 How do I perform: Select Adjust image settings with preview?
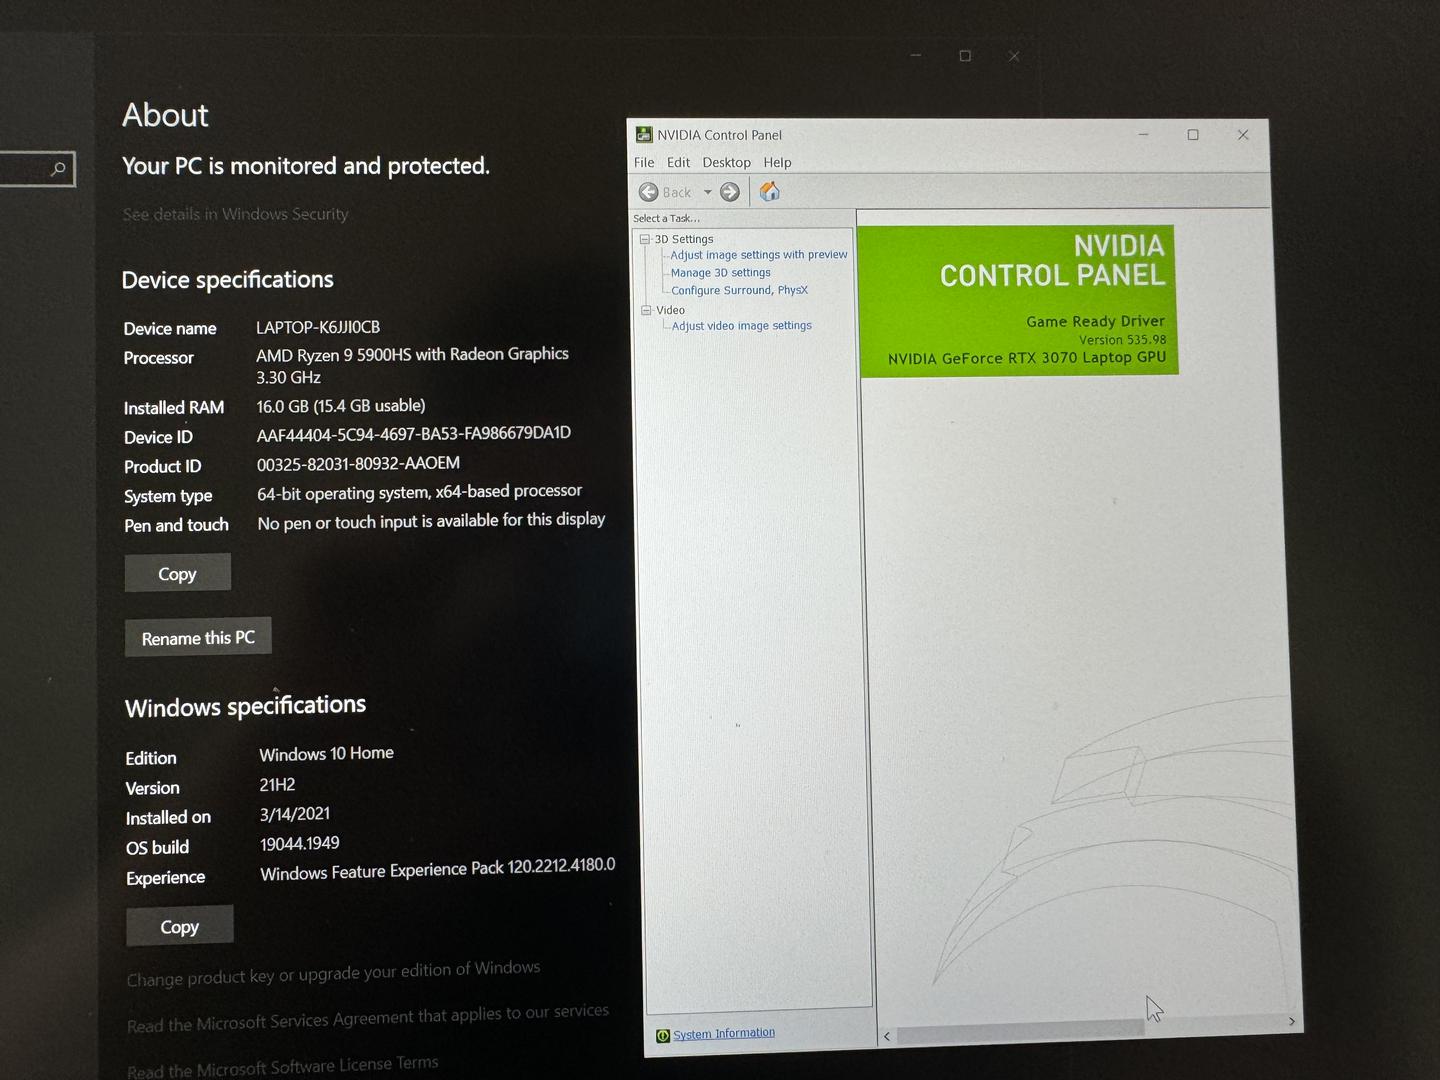tap(759, 255)
